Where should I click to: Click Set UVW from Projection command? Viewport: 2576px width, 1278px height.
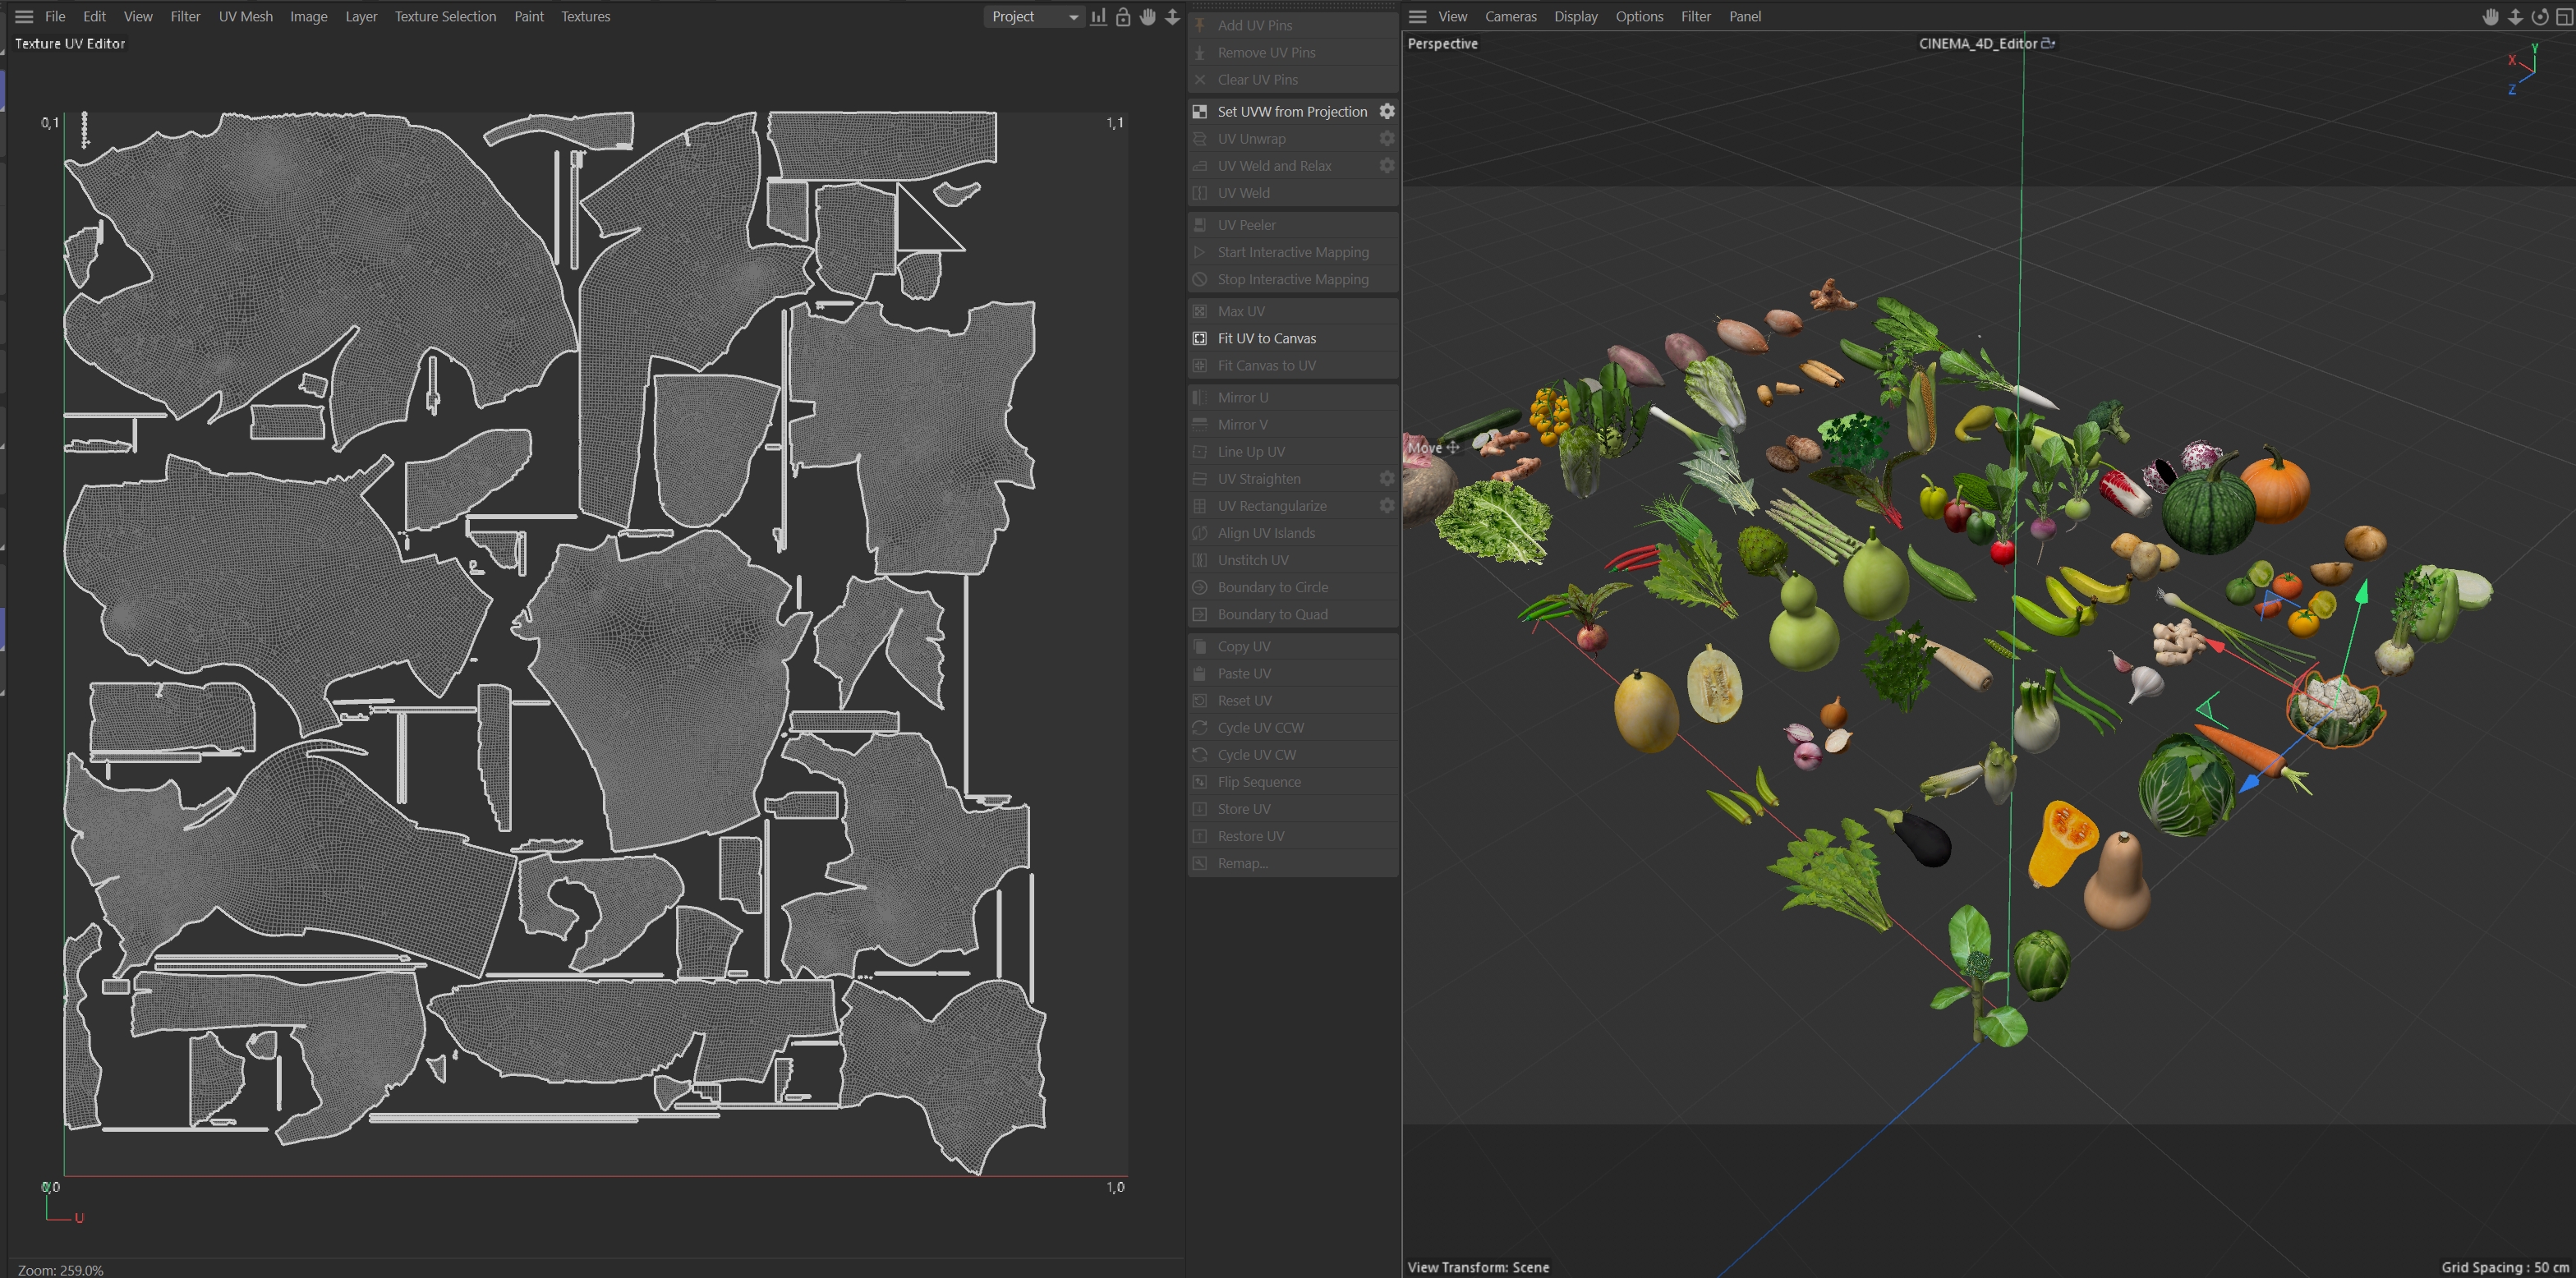coord(1291,111)
